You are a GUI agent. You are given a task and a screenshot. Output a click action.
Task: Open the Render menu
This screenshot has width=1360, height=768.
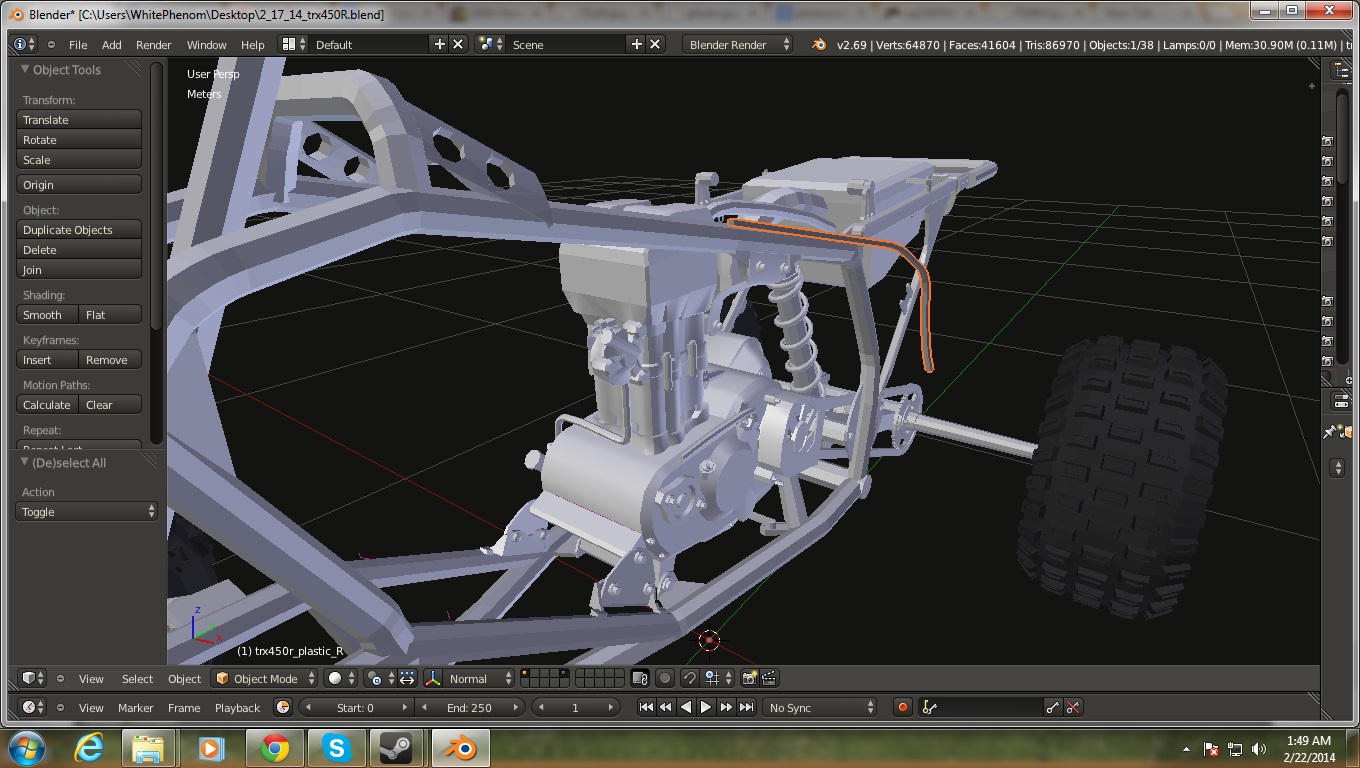[x=153, y=44]
